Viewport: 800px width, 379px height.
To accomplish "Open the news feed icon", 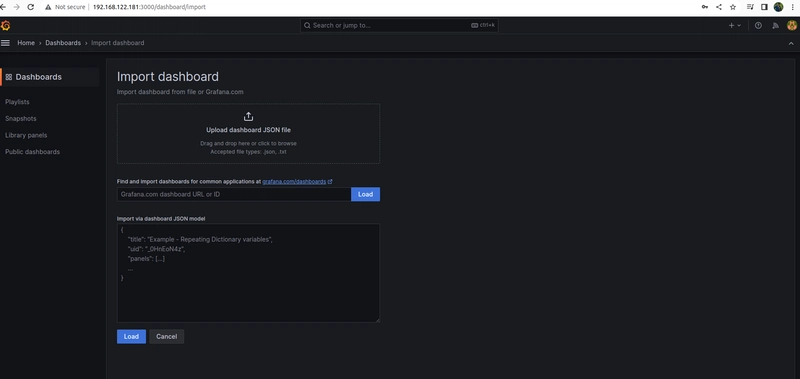I will coord(776,26).
